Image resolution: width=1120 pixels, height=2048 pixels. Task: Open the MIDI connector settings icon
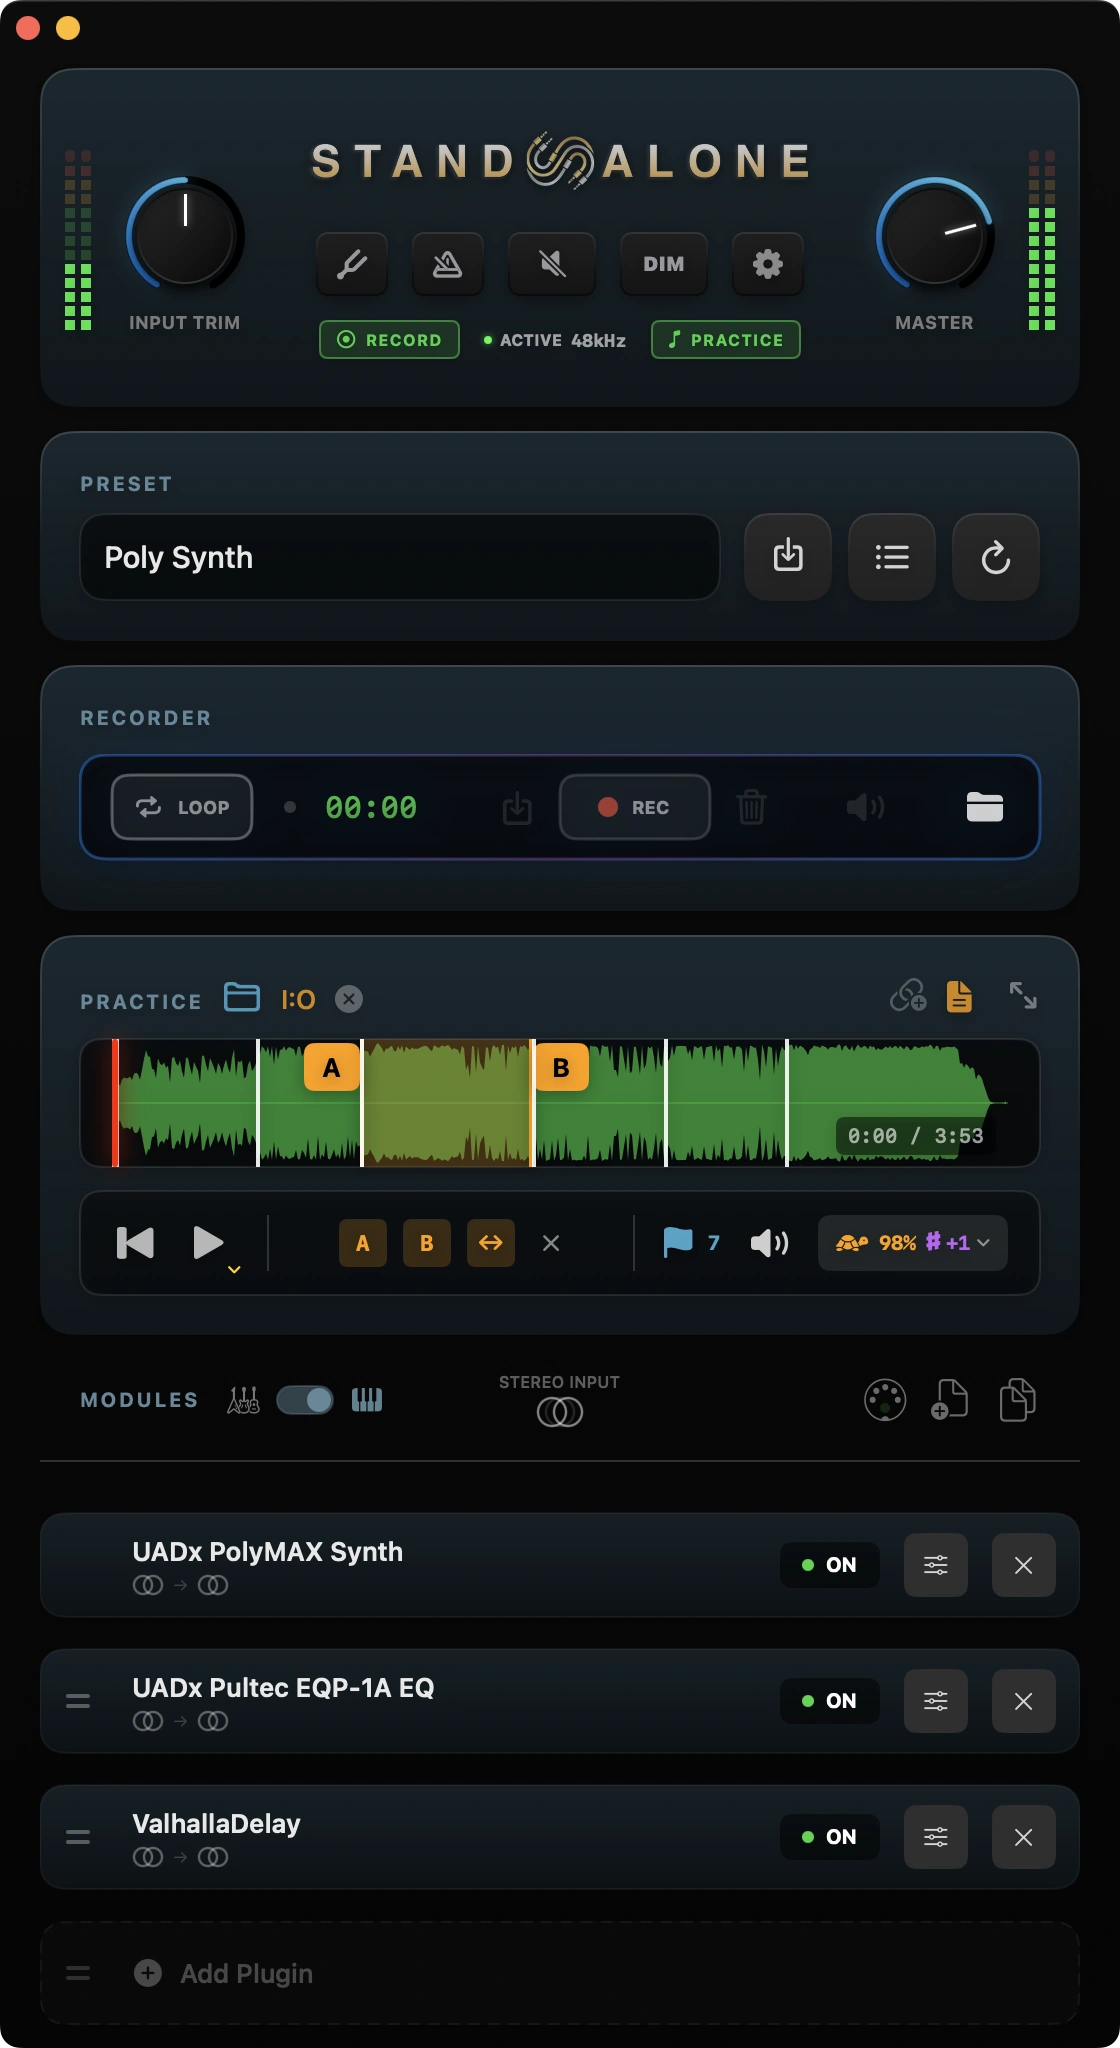(x=885, y=1400)
